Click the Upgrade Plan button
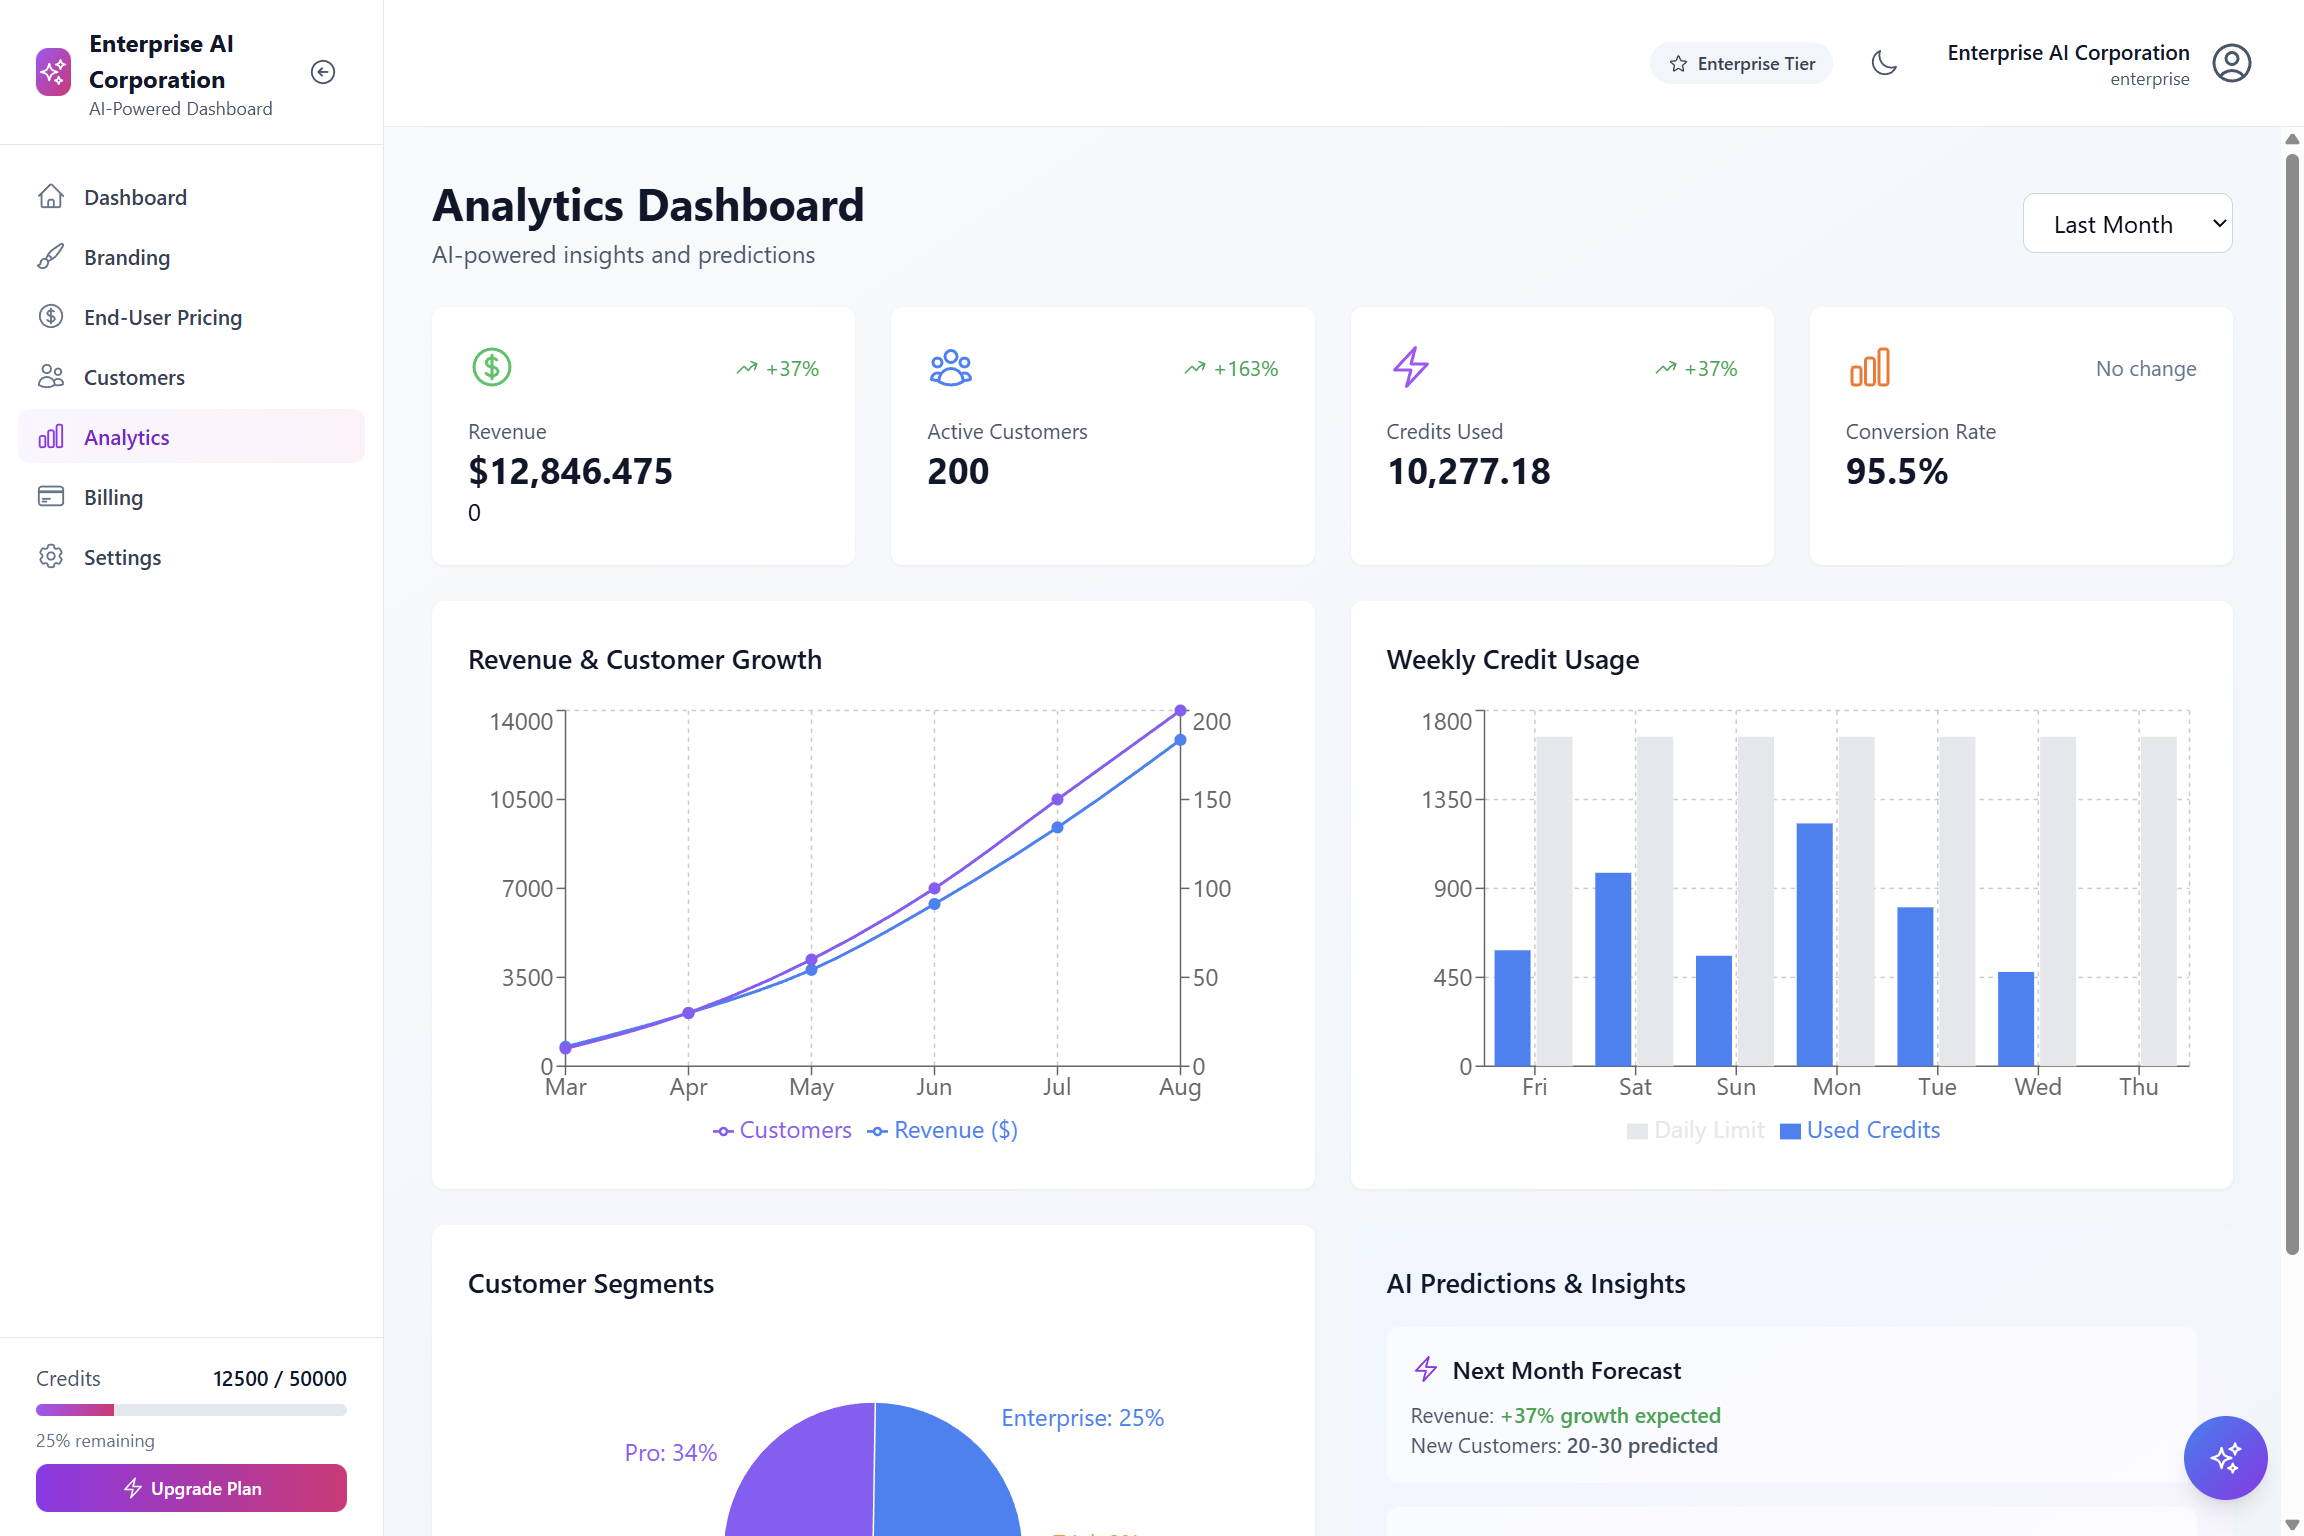The width and height of the screenshot is (2304, 1536). point(190,1488)
